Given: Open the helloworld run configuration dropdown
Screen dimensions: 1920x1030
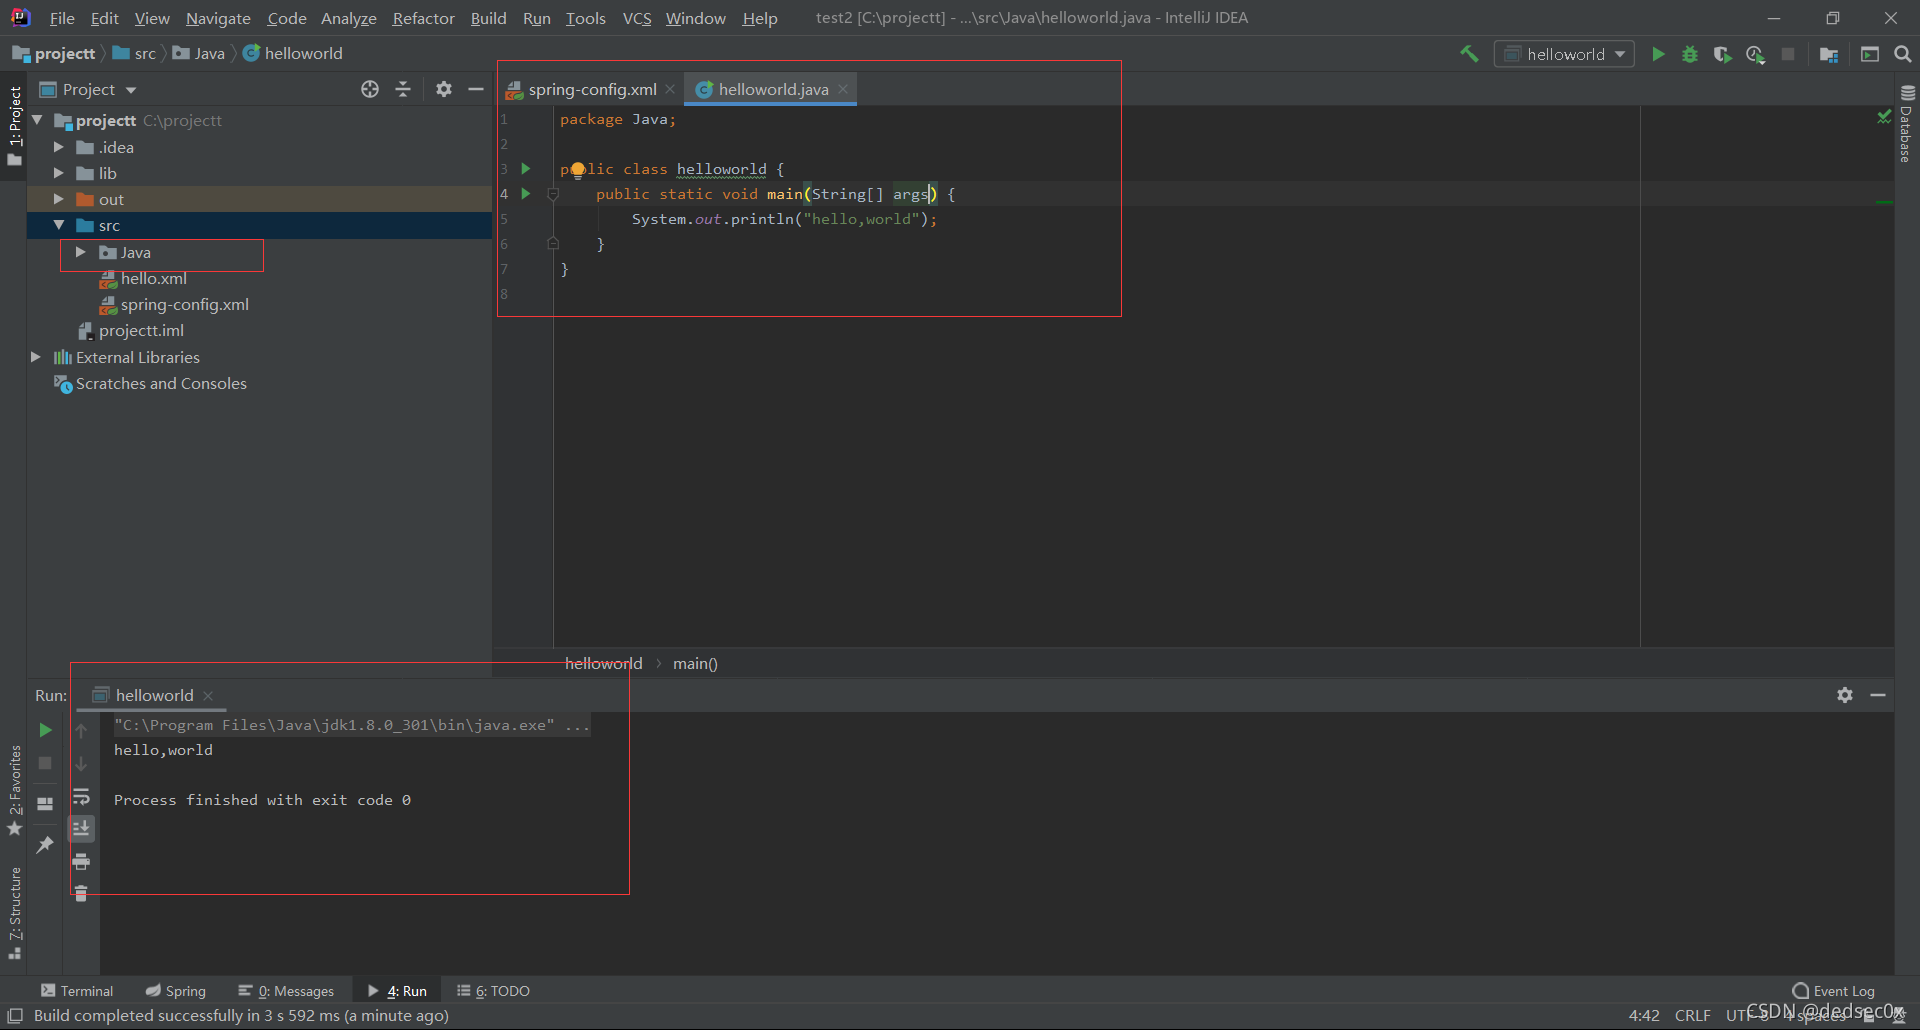Looking at the screenshot, I should (x=1564, y=54).
